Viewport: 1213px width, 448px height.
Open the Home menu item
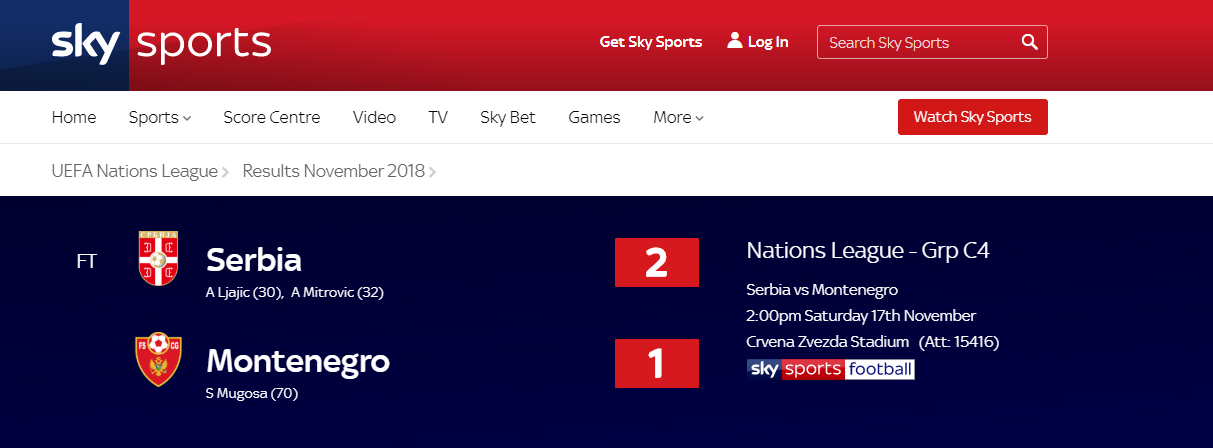(x=74, y=117)
